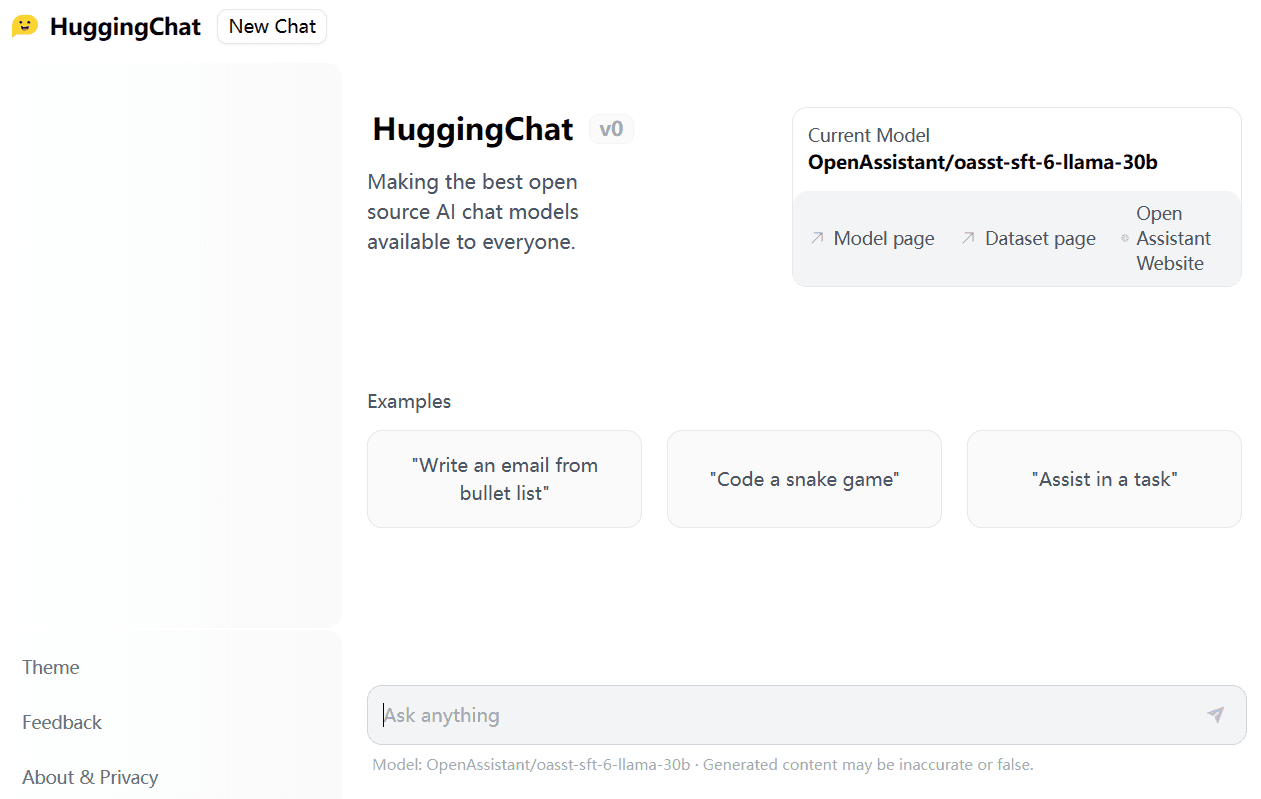Open the Feedback option in the sidebar
This screenshot has height=799, width=1261.
pyautogui.click(x=61, y=722)
